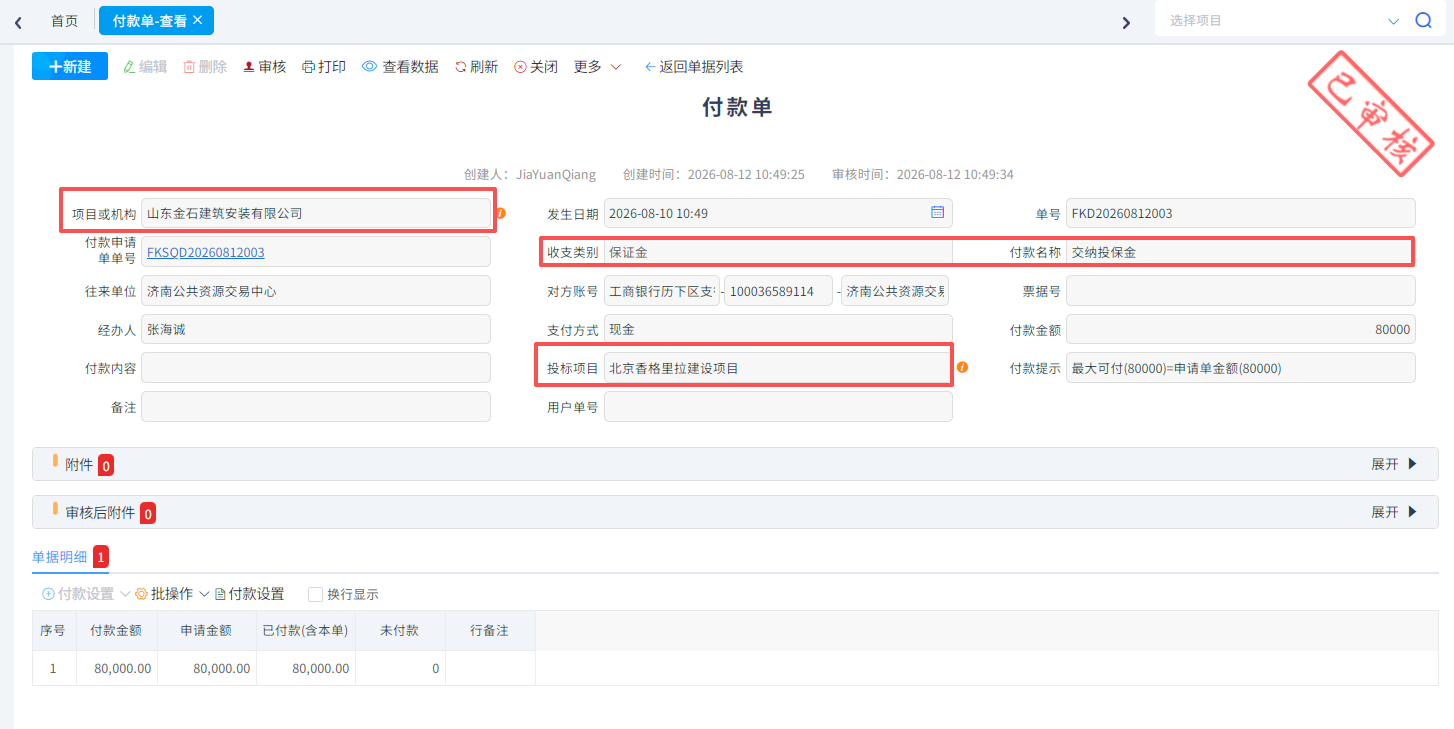Click the 经办人 field
This screenshot has height=729, width=1454.
coord(316,329)
